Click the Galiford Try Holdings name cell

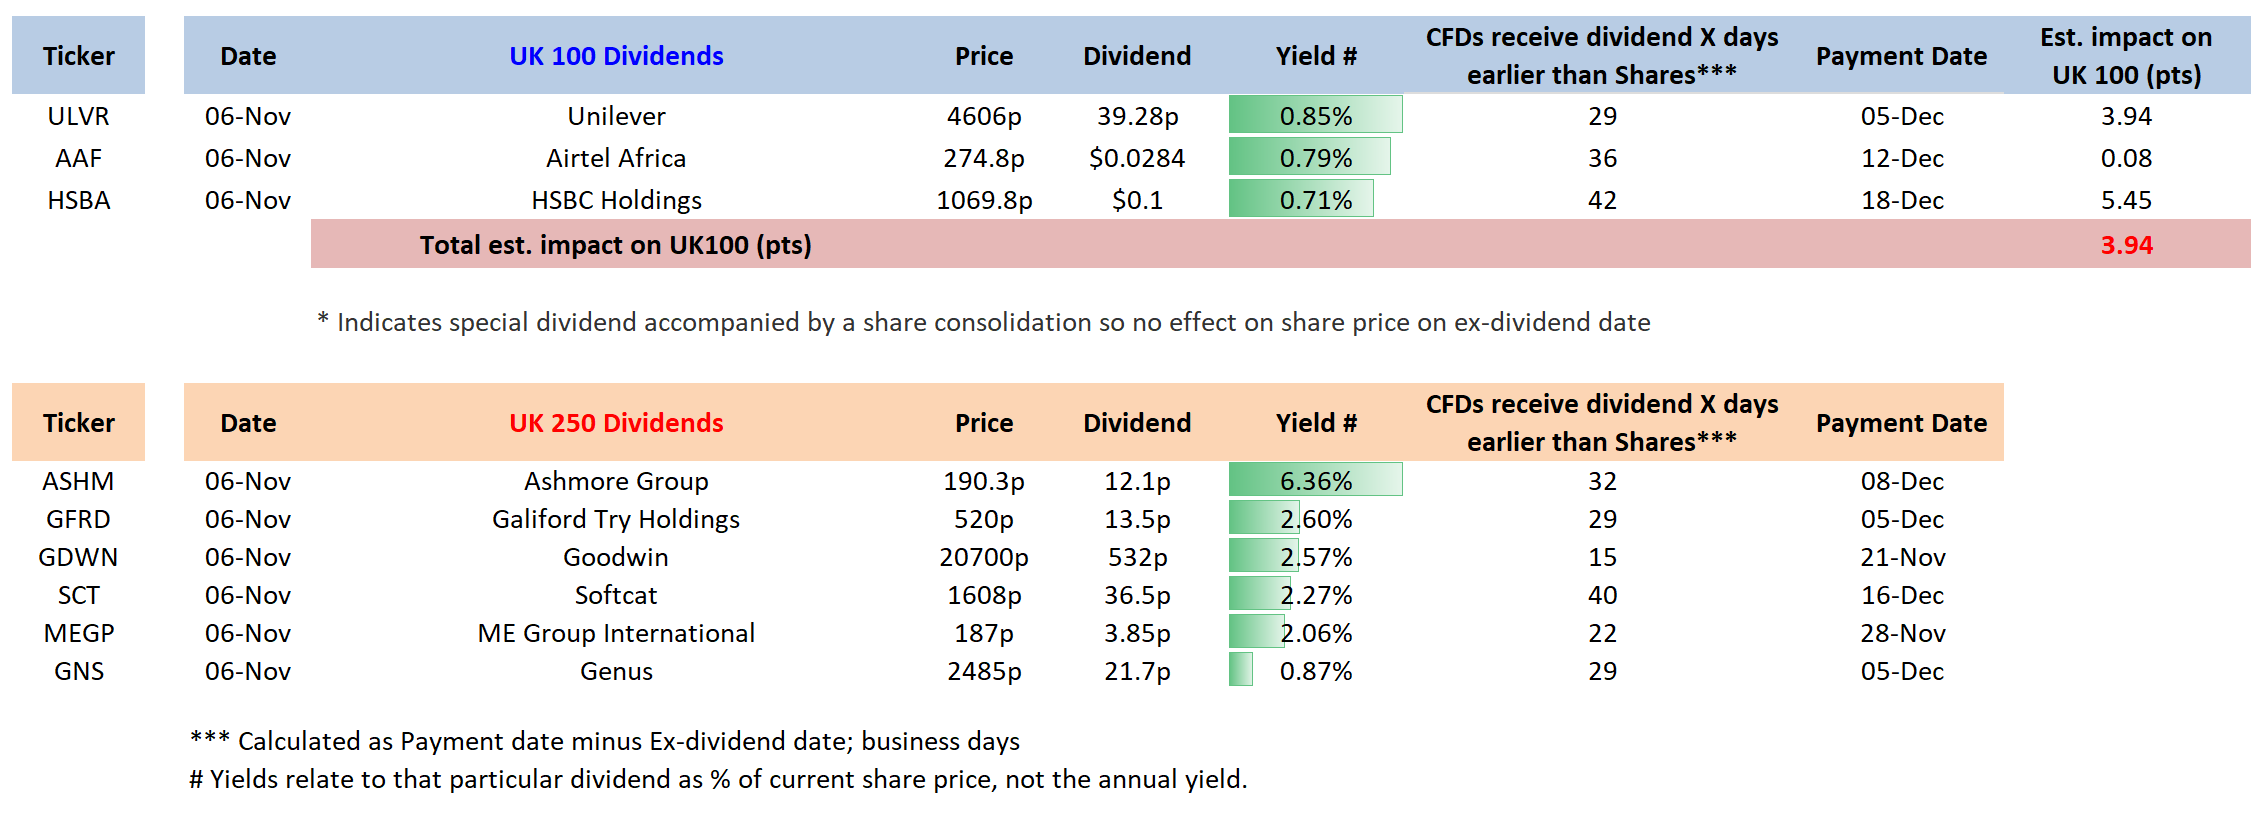(616, 519)
